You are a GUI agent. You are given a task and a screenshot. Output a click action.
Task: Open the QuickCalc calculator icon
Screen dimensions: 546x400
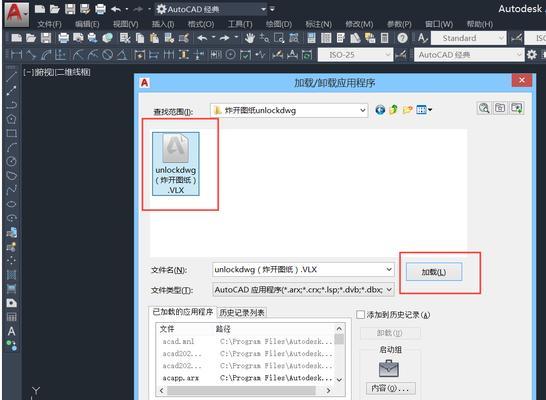pyautogui.click(x=384, y=38)
